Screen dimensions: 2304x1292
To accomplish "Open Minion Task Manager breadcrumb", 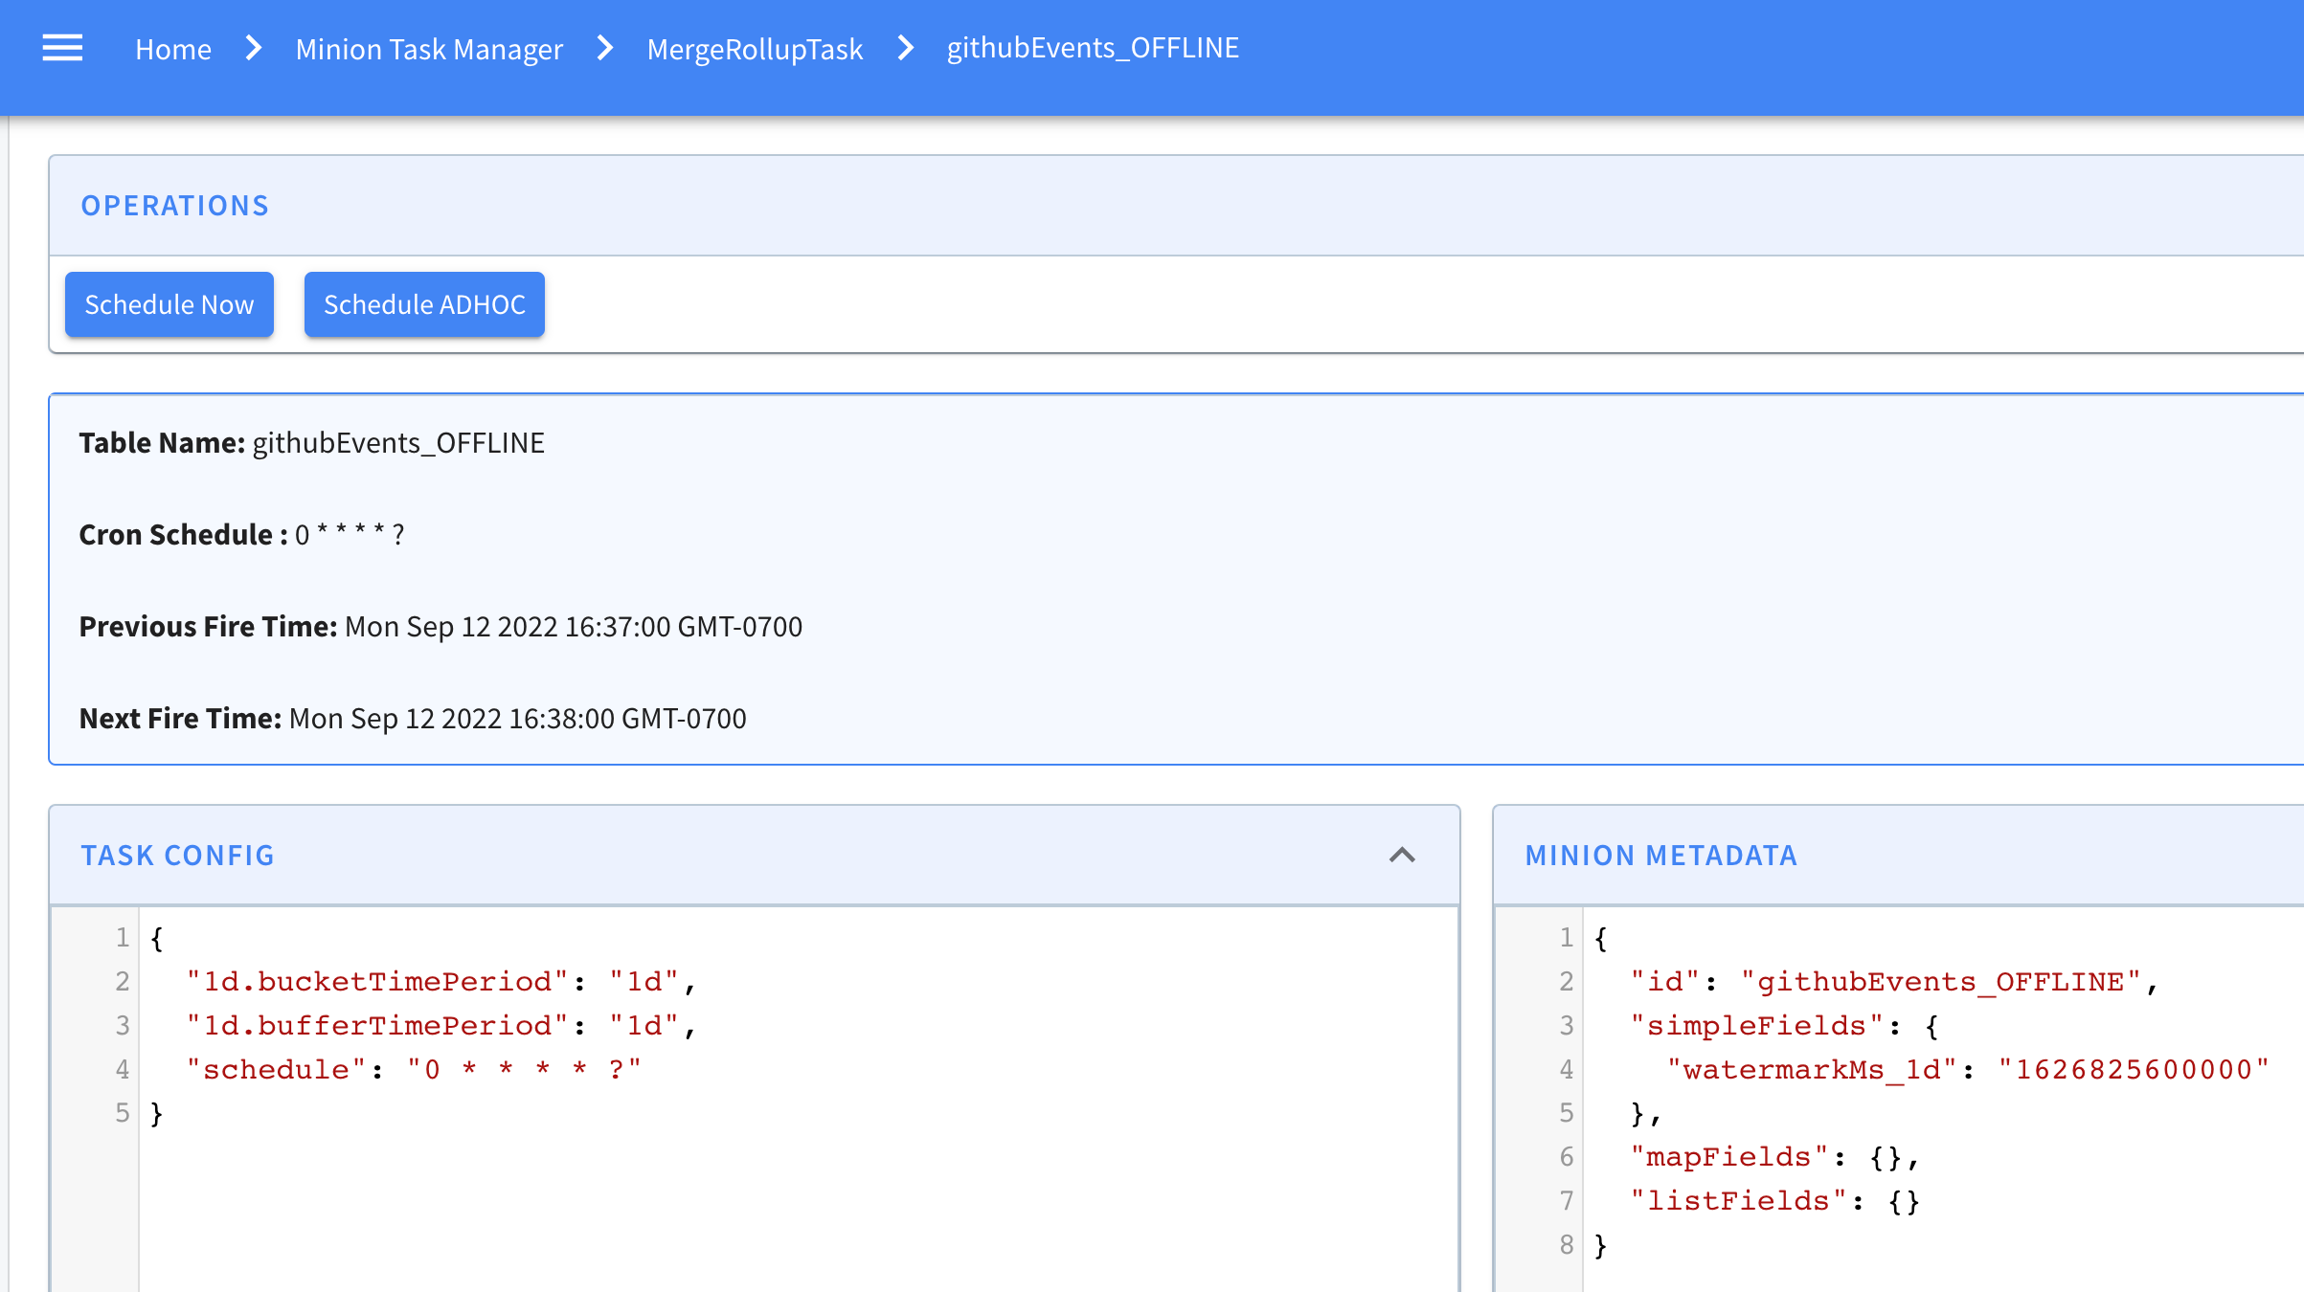I will point(428,48).
